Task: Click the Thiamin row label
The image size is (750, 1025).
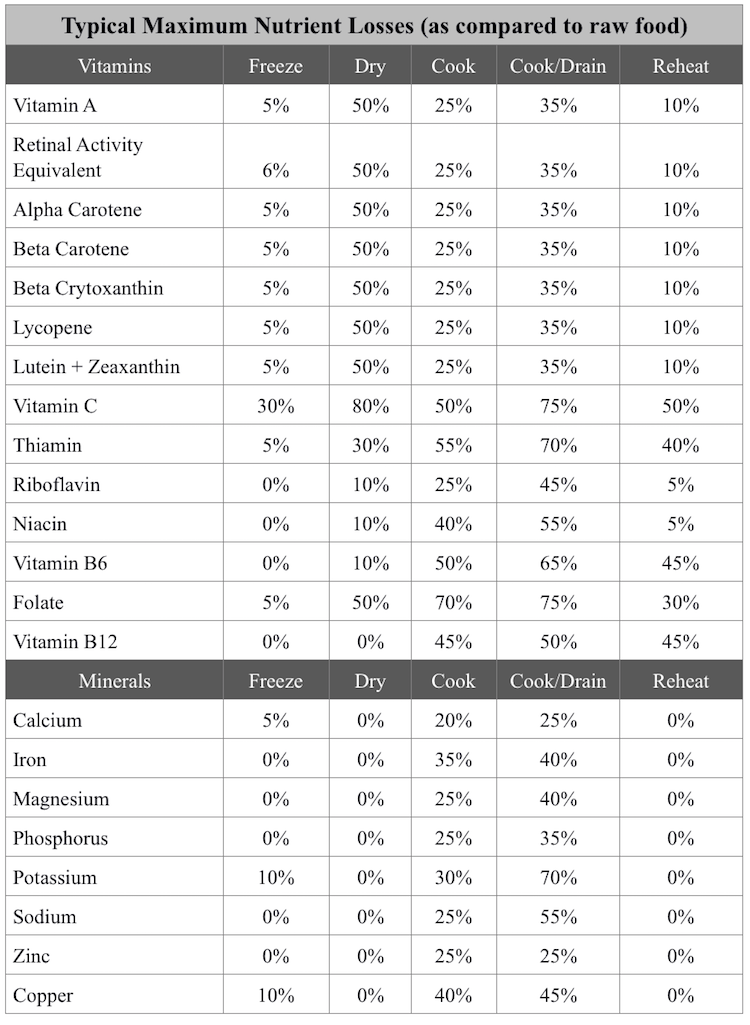Action: pyautogui.click(x=47, y=445)
